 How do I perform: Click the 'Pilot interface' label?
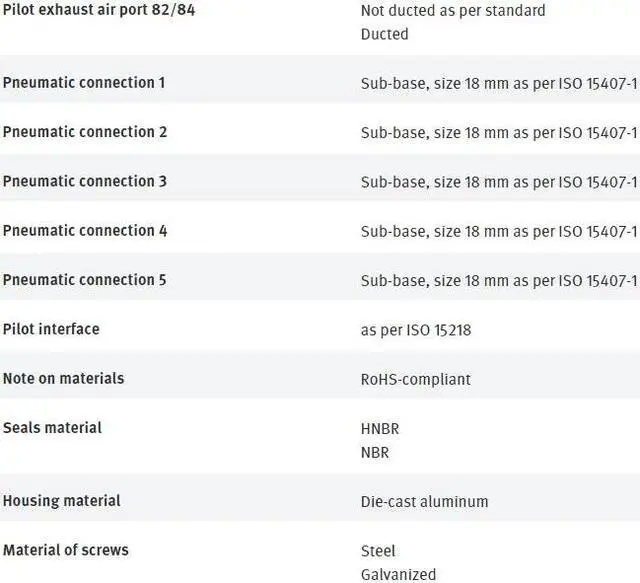click(51, 329)
